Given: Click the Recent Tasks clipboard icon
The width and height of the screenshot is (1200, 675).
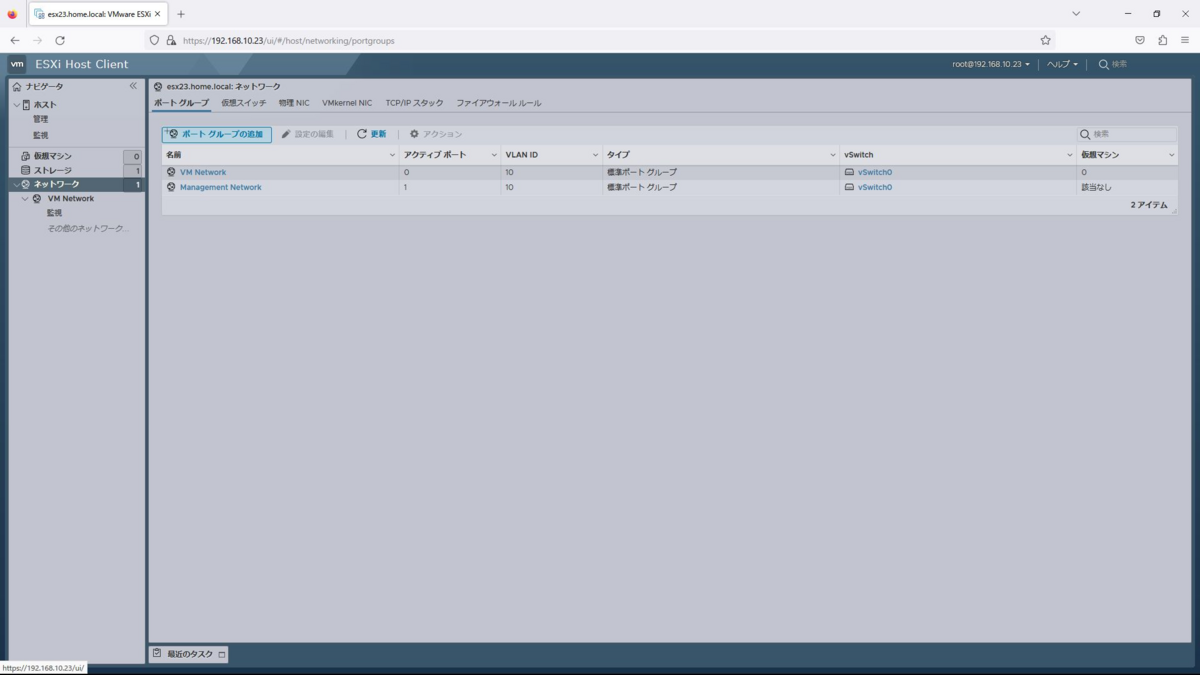Looking at the screenshot, I should pyautogui.click(x=157, y=653).
